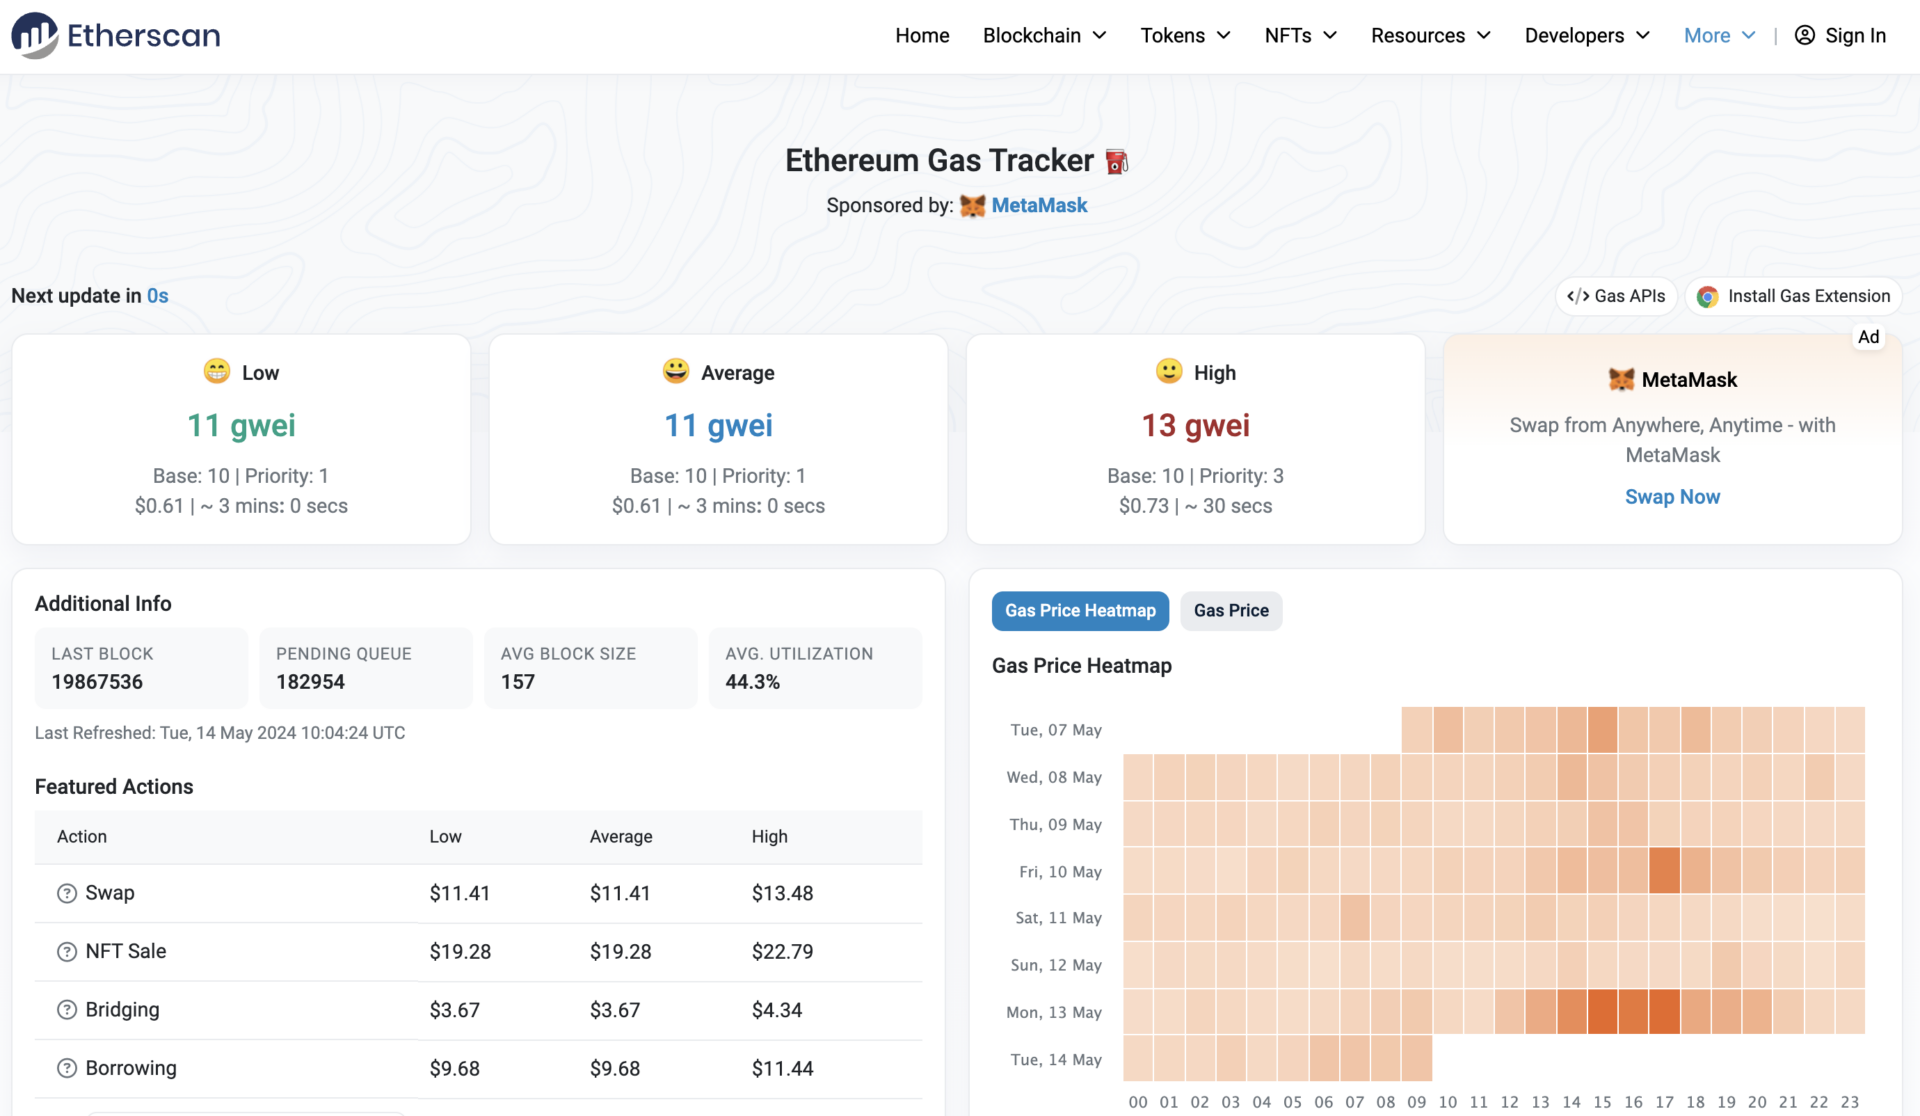Click the MetaMask fox icon next to Sponsored by
Image resolution: width=1920 pixels, height=1116 pixels.
click(x=971, y=205)
